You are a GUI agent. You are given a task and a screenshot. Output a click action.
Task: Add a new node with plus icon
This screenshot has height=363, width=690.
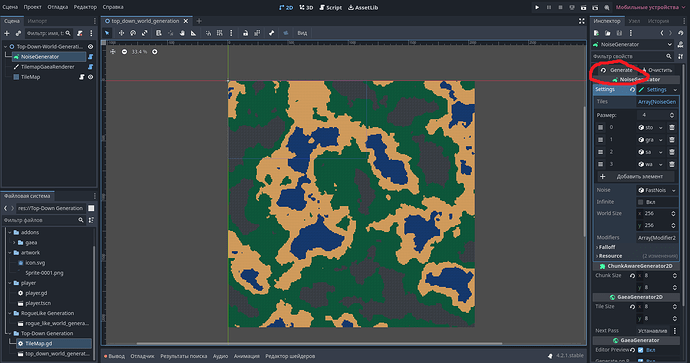[x=7, y=33]
